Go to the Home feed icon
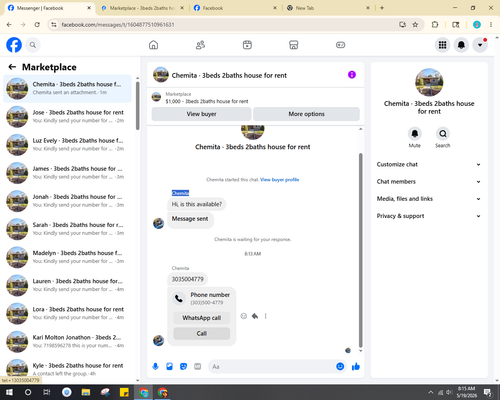 pyautogui.click(x=153, y=45)
